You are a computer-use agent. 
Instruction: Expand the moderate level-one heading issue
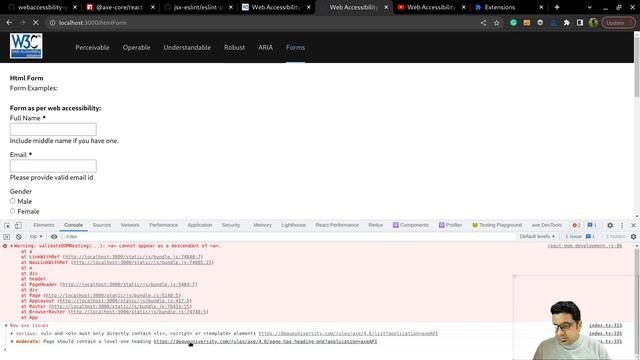(12, 341)
